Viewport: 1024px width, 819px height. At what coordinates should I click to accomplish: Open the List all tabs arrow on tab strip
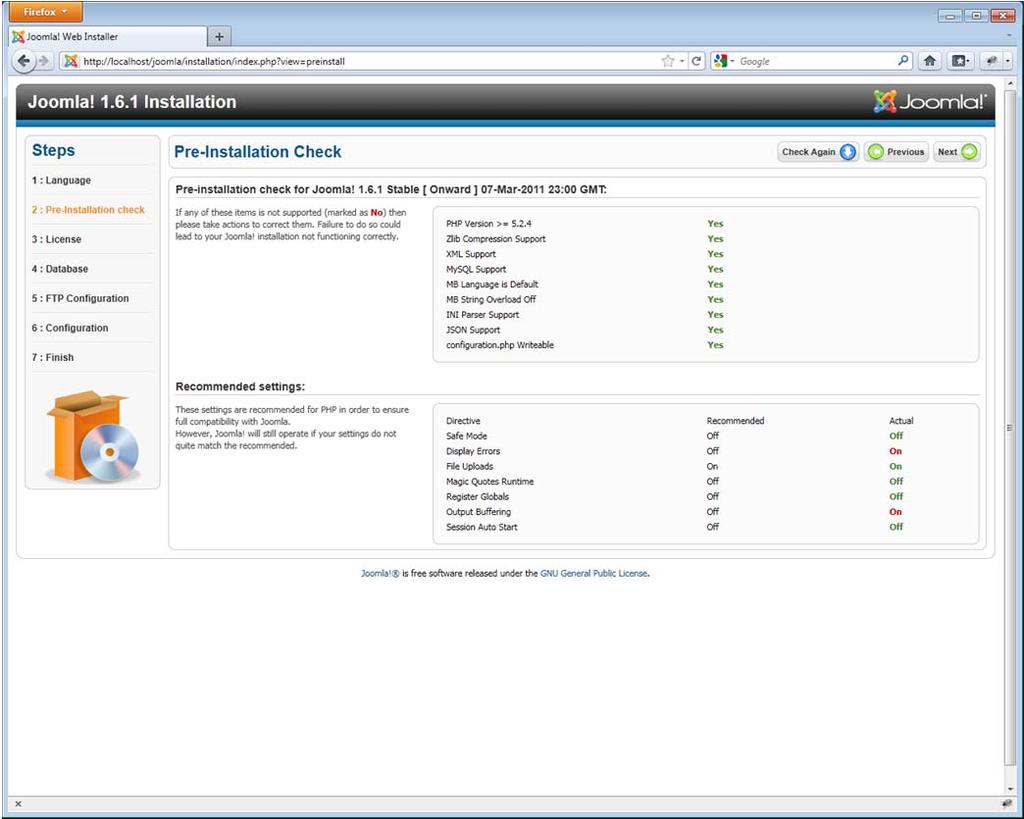(x=1011, y=37)
